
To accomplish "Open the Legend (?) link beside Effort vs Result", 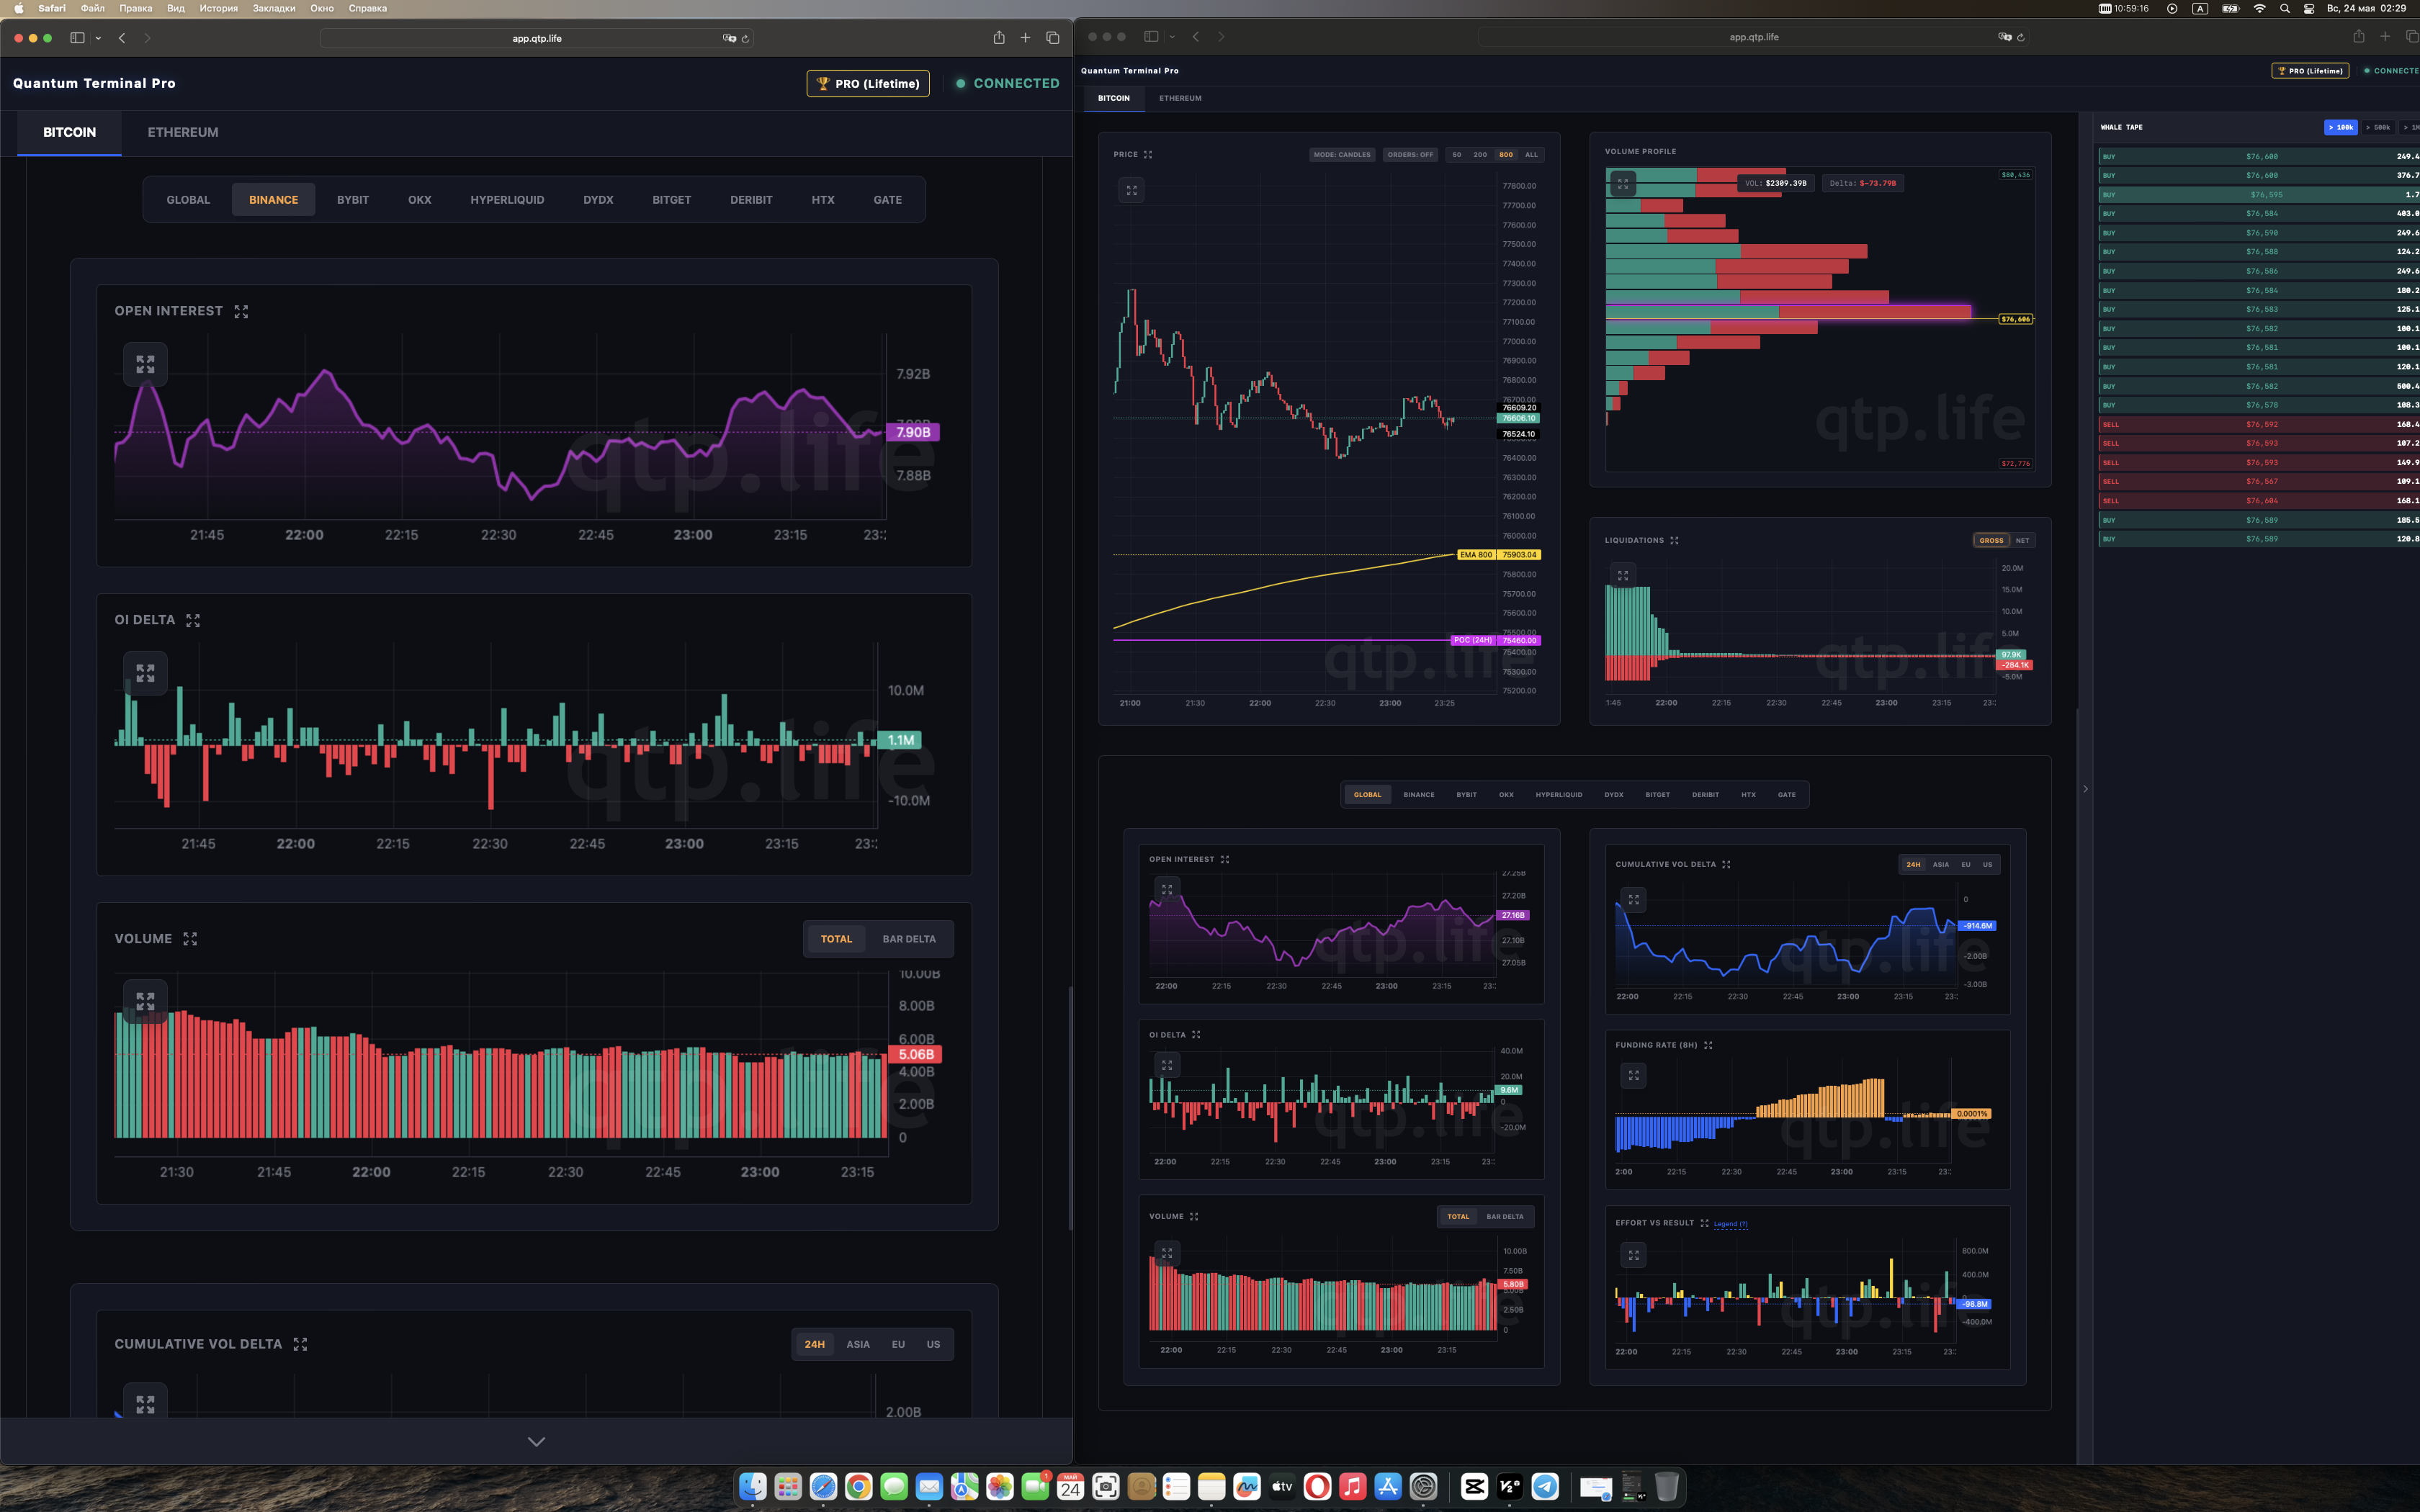I will coord(1730,1224).
